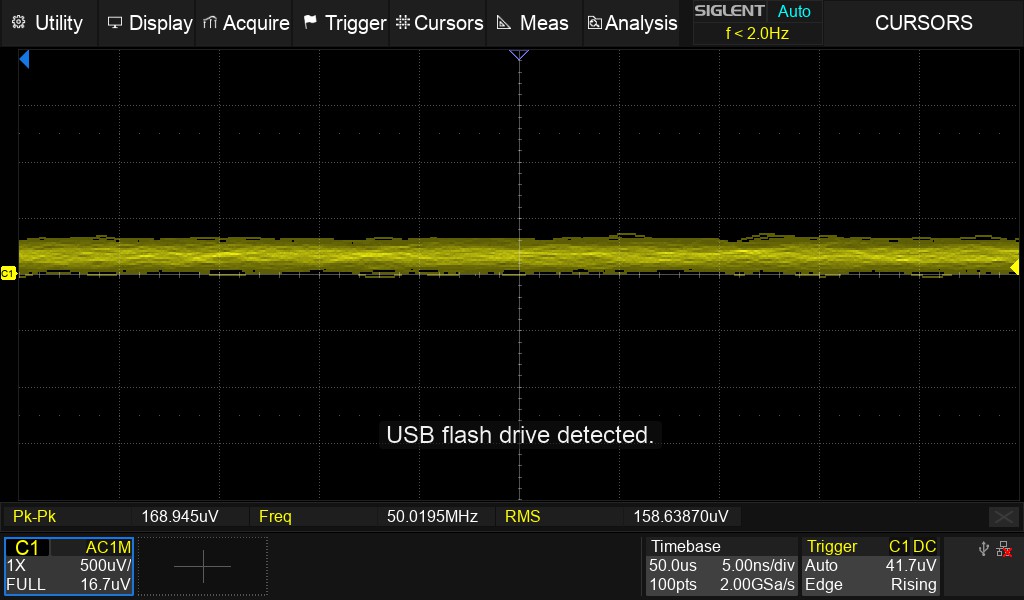Open the Timebase settings box
This screenshot has width=1024, height=600.
720,566
